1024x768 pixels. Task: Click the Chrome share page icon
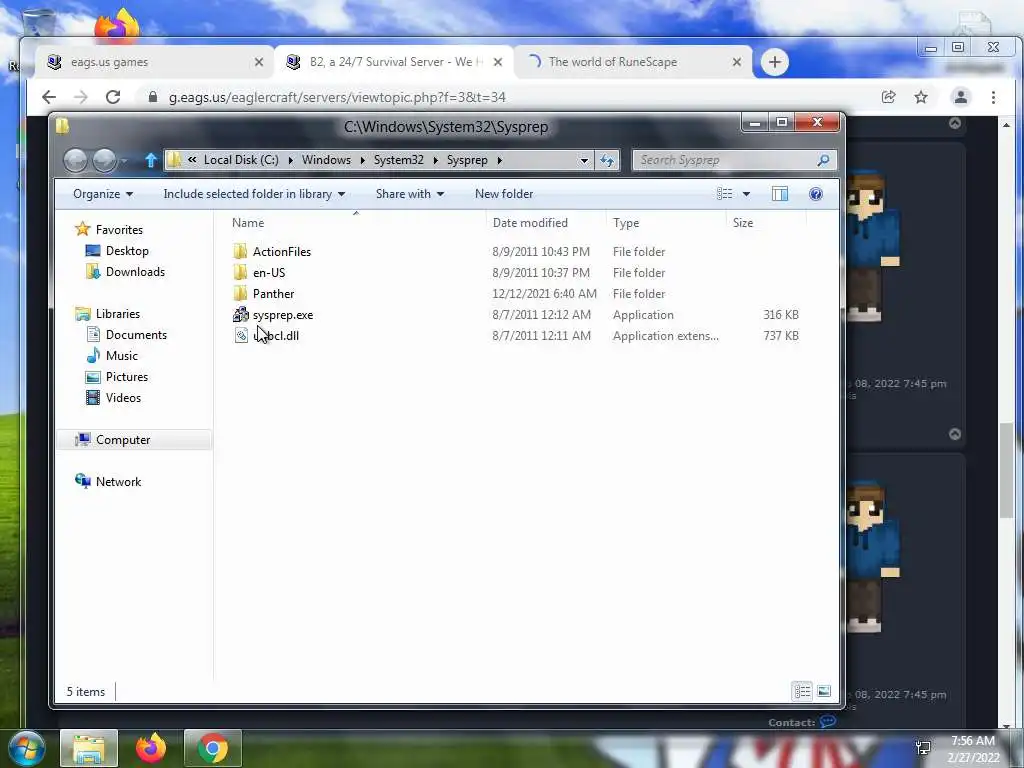click(888, 97)
